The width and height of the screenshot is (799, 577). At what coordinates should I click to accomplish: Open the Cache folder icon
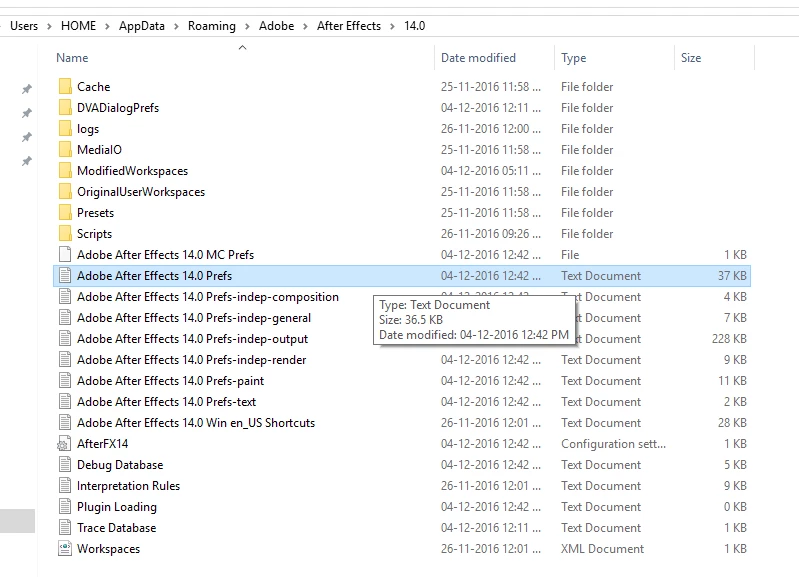[x=65, y=87]
